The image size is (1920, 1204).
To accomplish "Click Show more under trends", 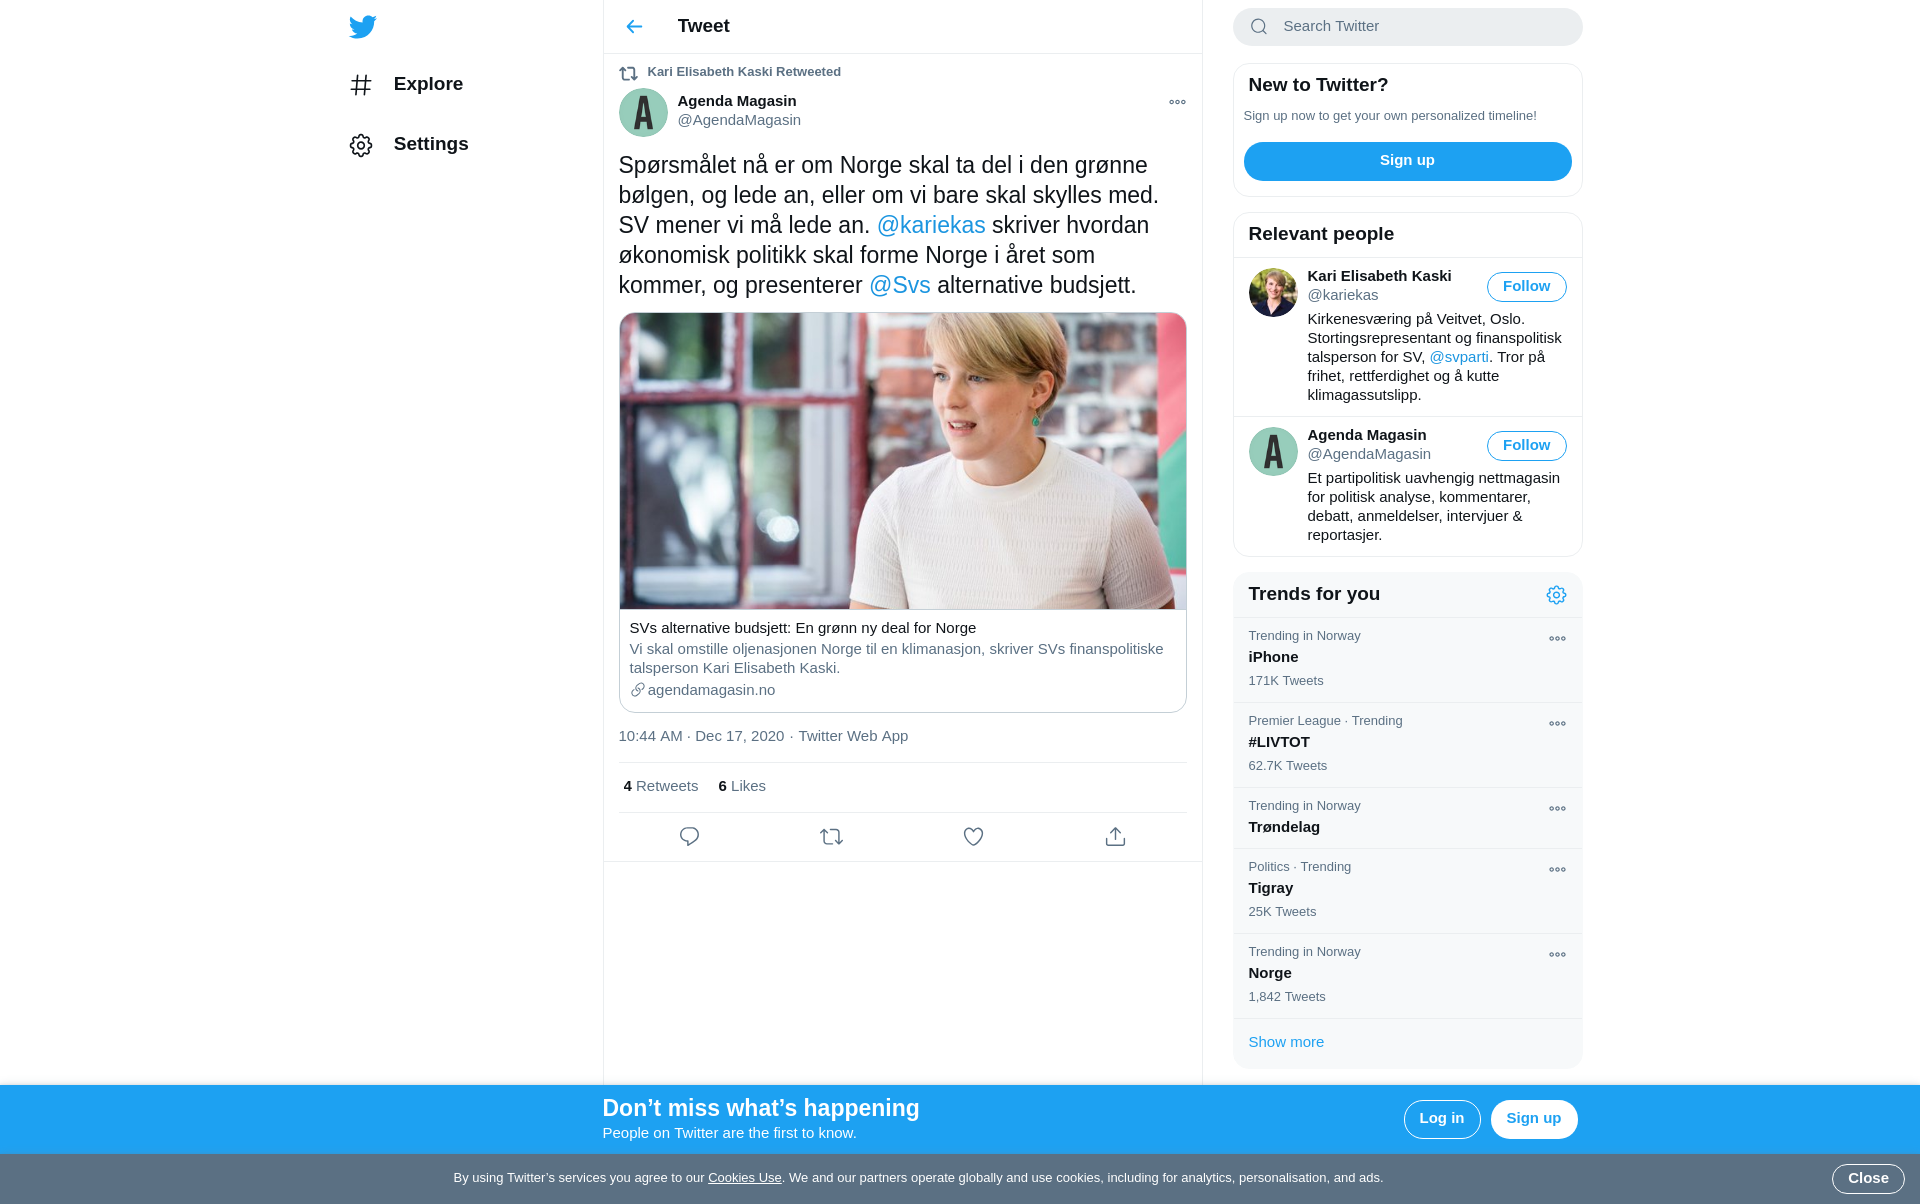I will coord(1286,1042).
